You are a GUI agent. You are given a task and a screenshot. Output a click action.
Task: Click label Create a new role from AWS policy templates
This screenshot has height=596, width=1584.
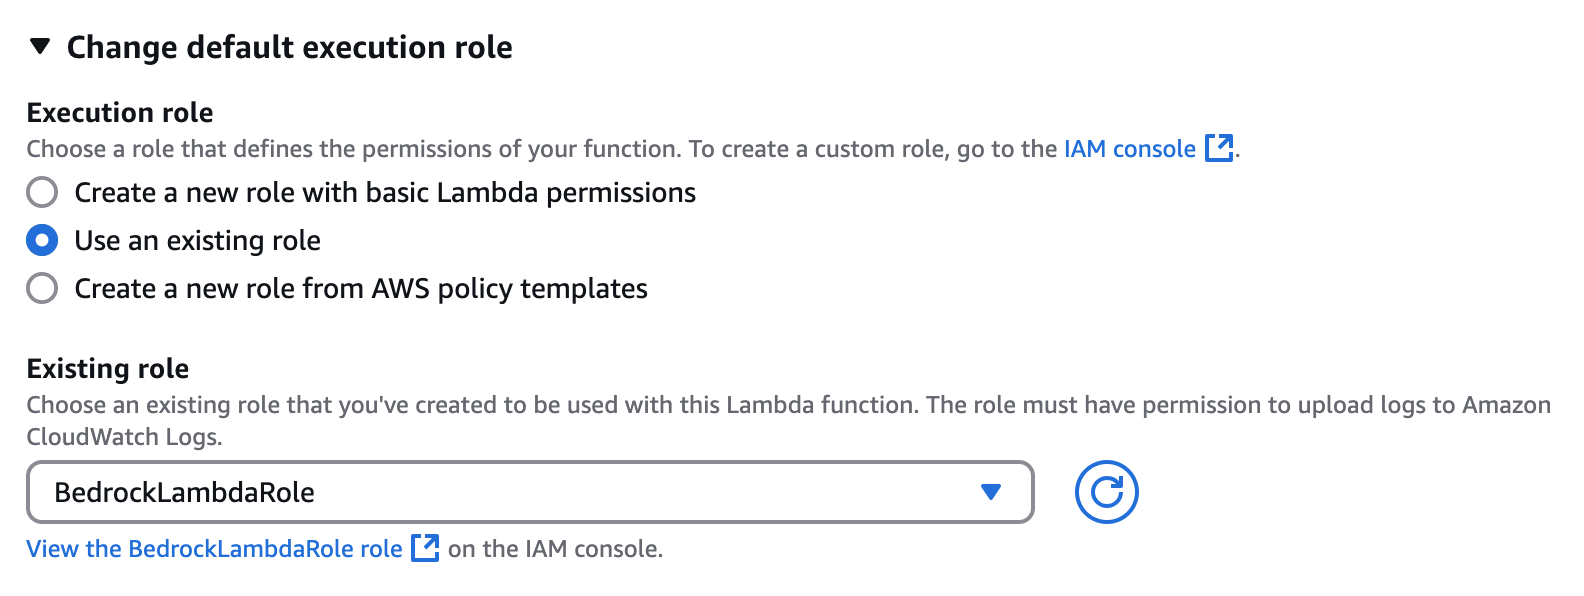tap(361, 288)
